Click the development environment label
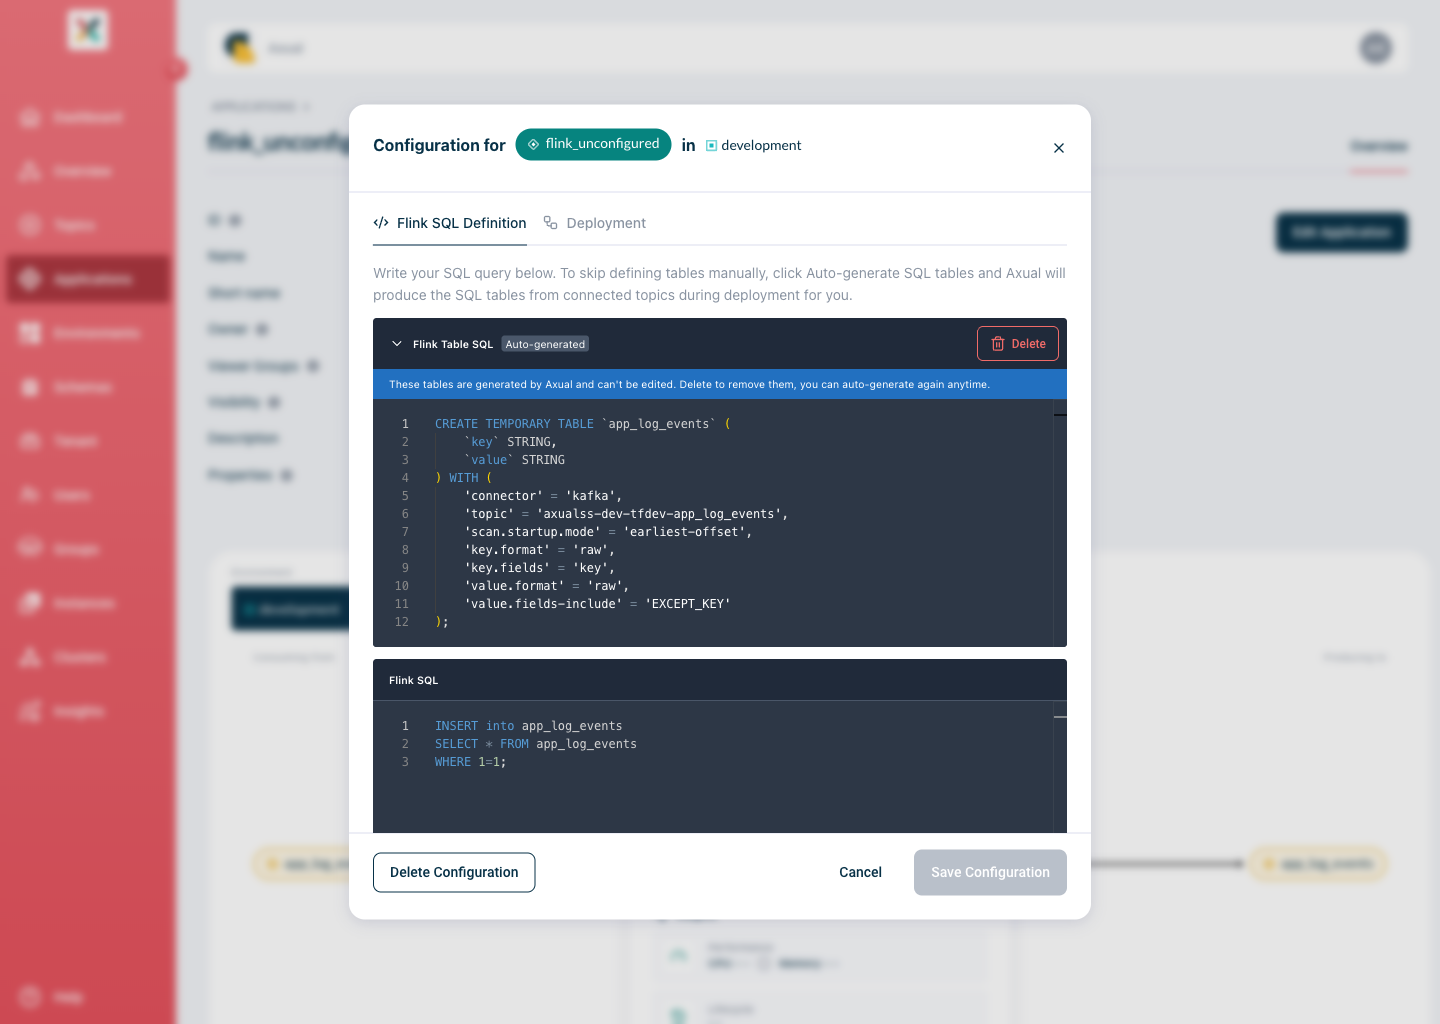The height and width of the screenshot is (1024, 1440). [753, 145]
